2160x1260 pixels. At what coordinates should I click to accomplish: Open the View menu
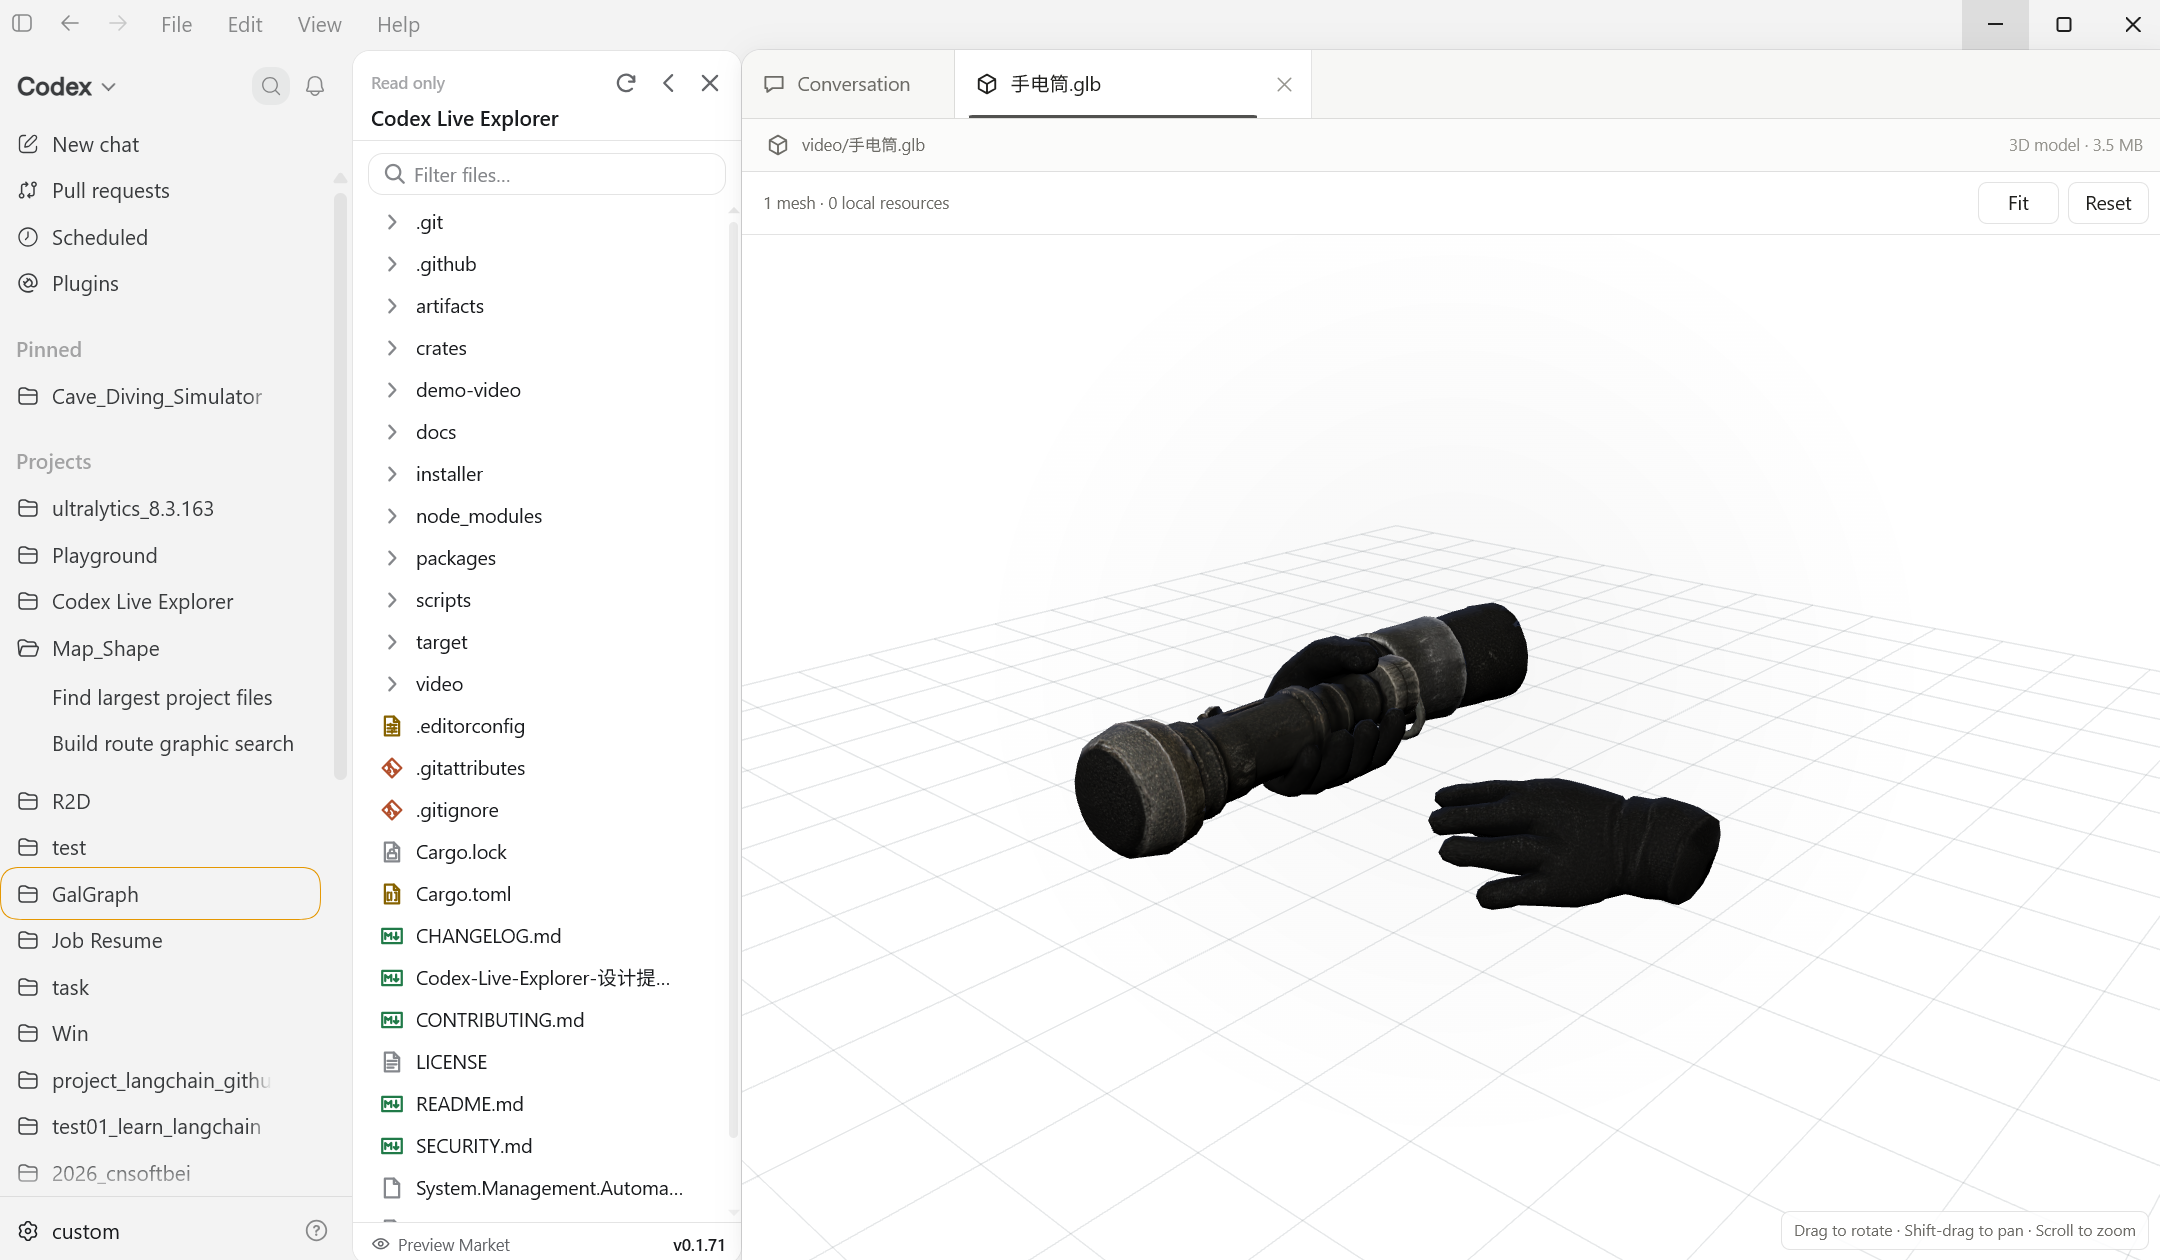(x=319, y=24)
